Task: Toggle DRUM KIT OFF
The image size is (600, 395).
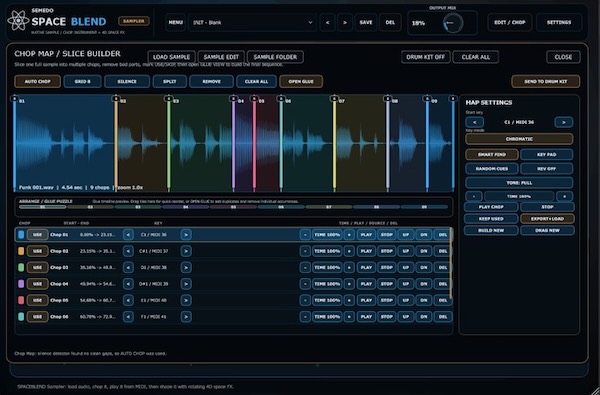Action: pos(426,57)
